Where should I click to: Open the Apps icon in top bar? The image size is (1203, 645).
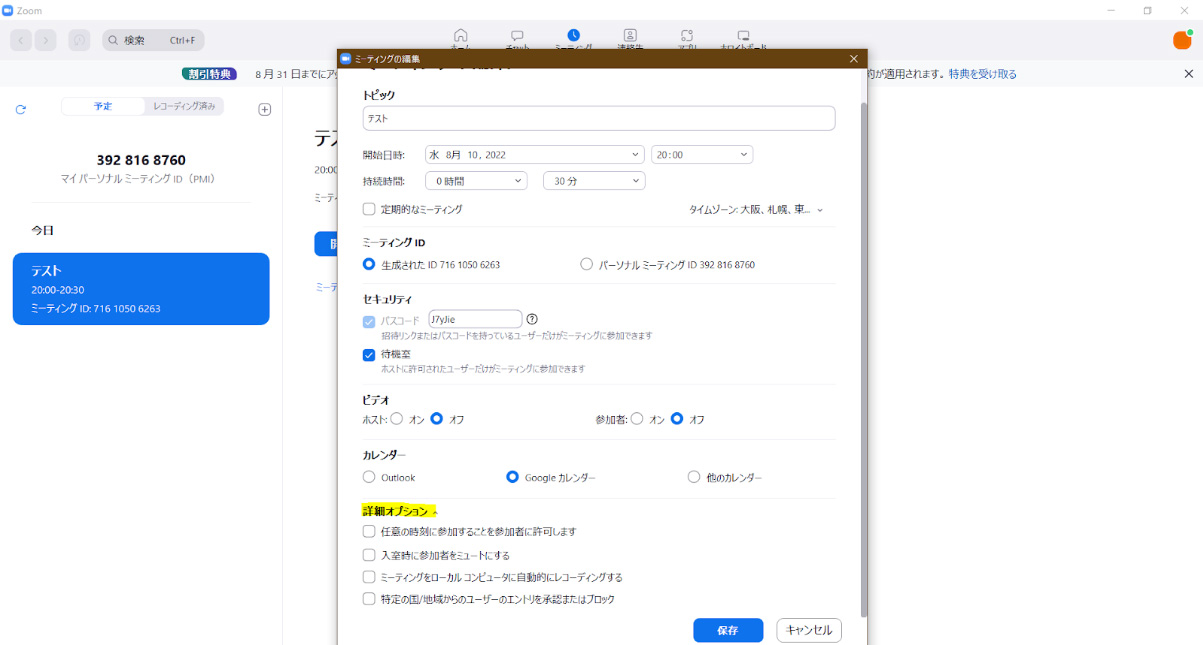[687, 36]
